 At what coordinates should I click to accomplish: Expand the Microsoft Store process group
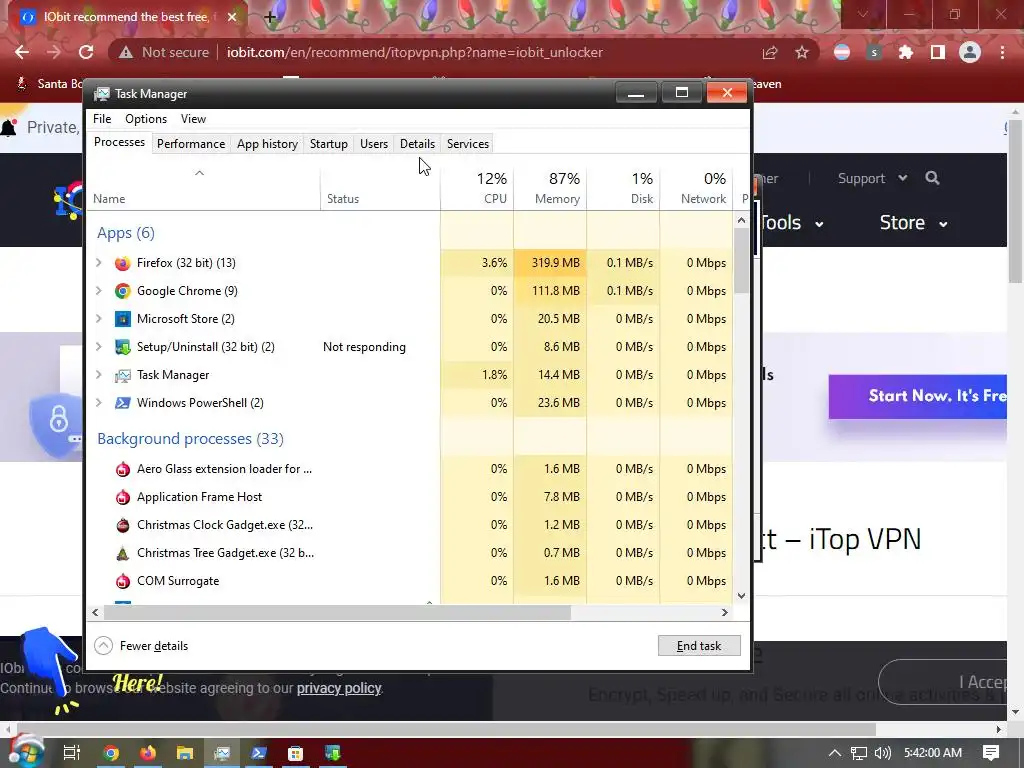pyautogui.click(x=99, y=319)
